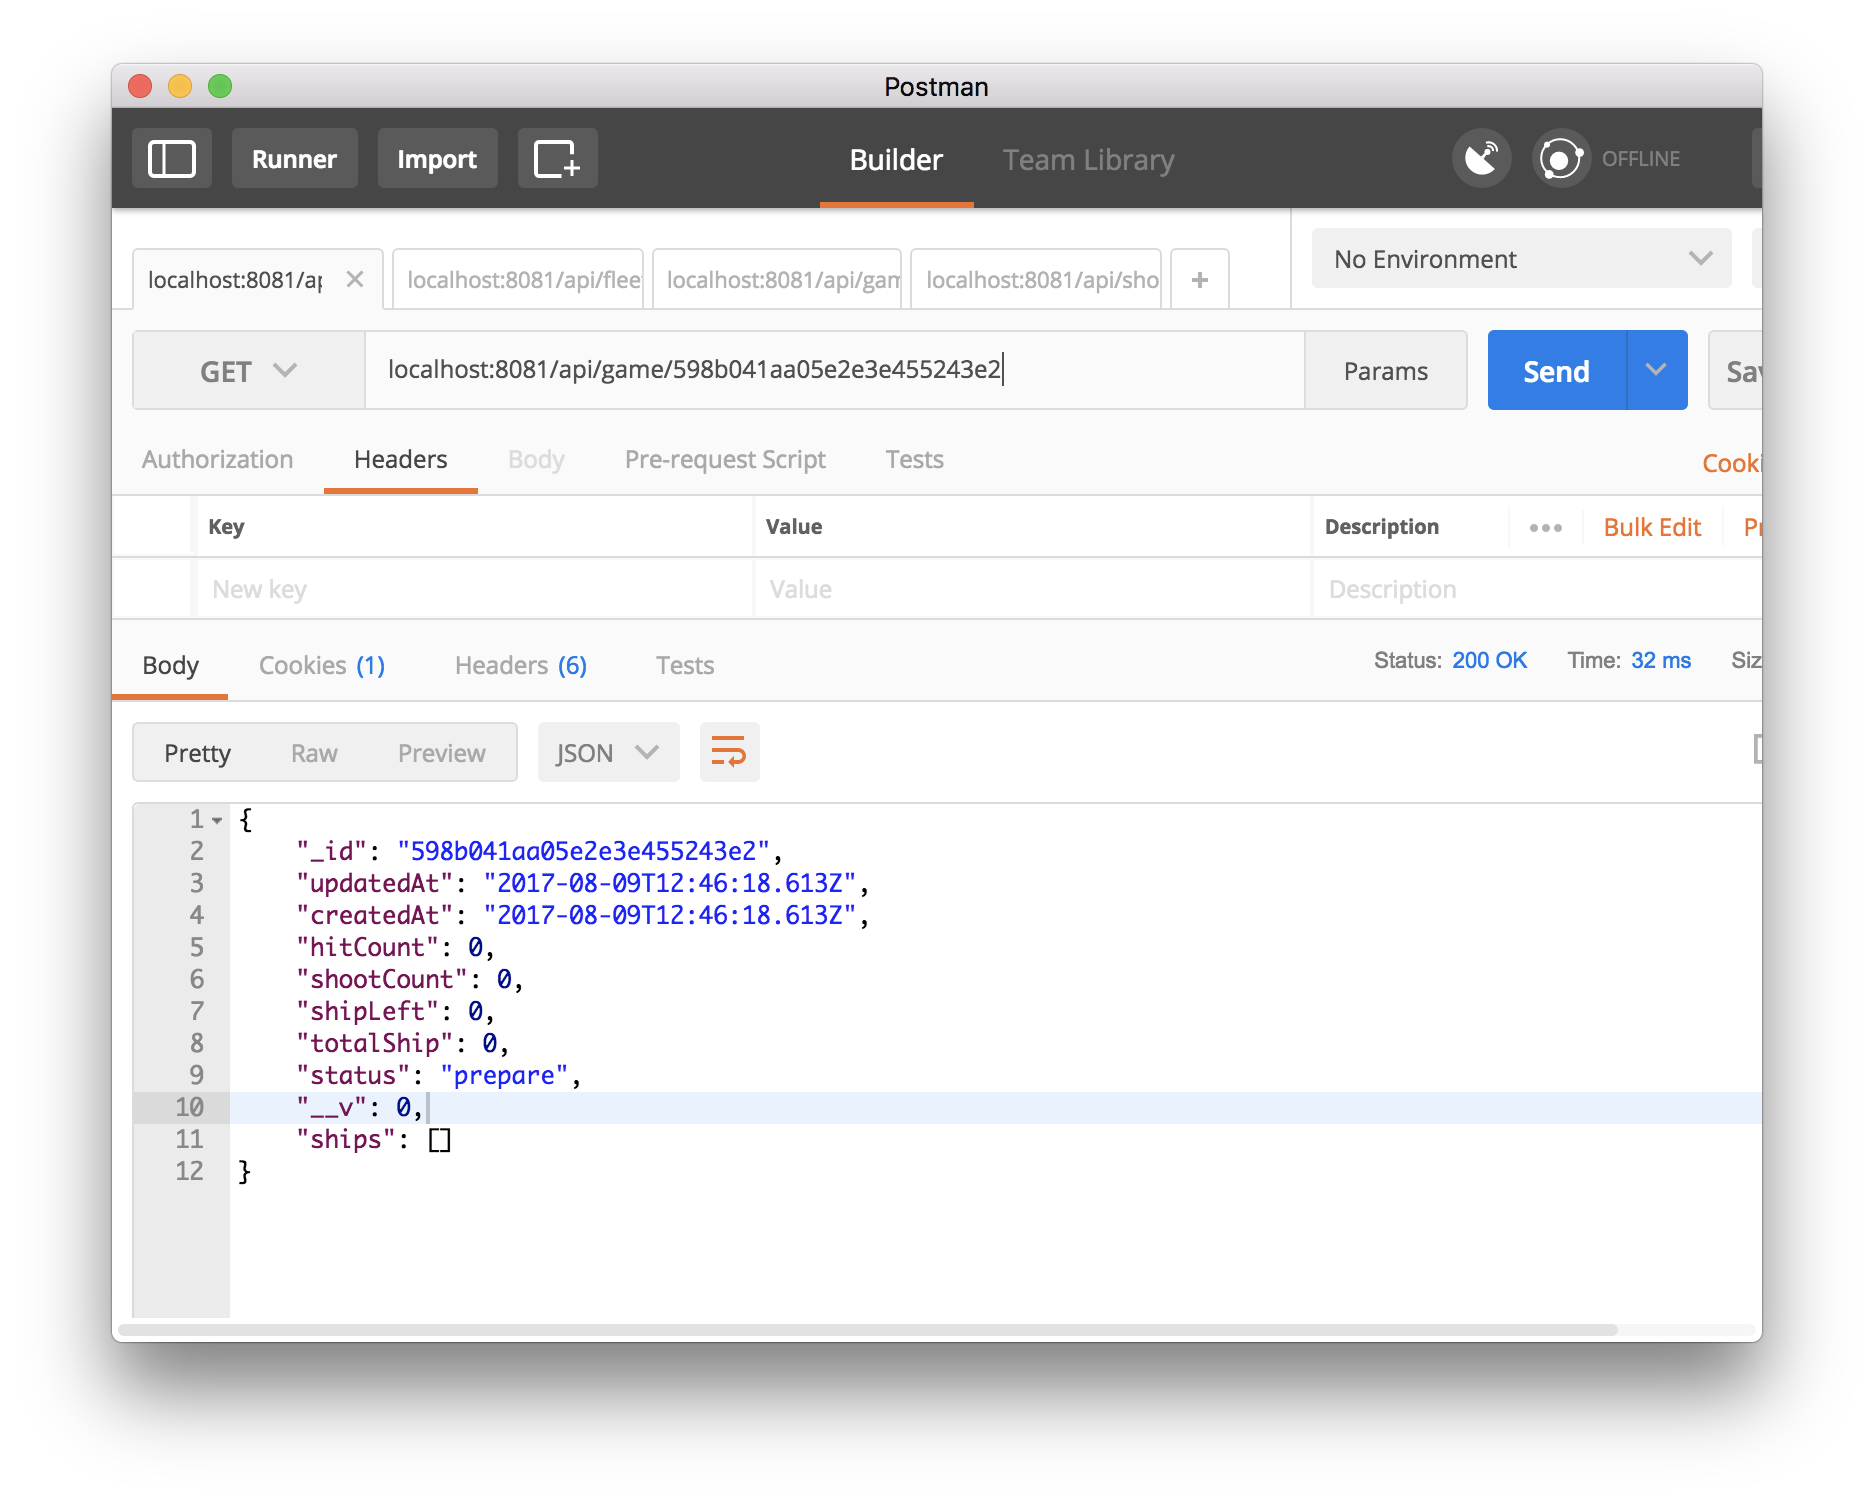
Task: Open the Pre-request Script tab
Action: [x=725, y=460]
